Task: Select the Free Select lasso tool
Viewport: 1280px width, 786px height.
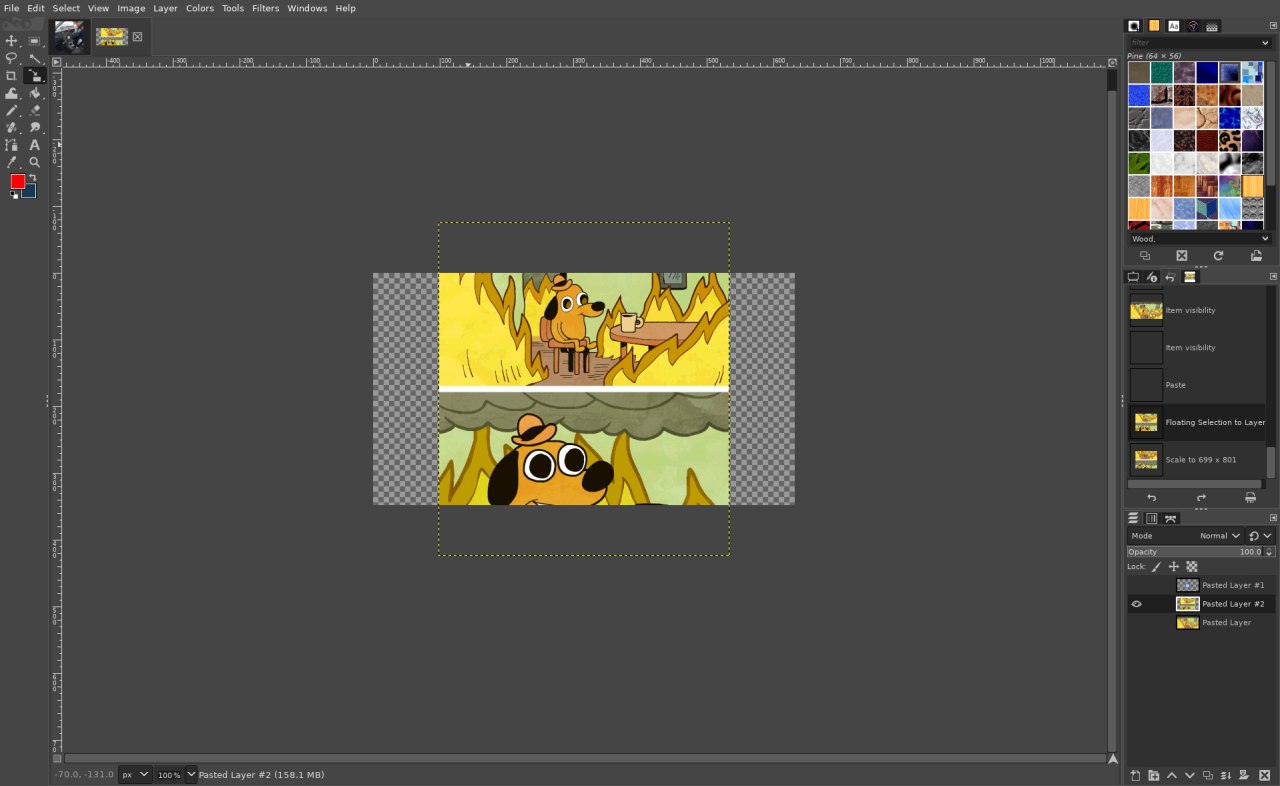Action: point(12,58)
